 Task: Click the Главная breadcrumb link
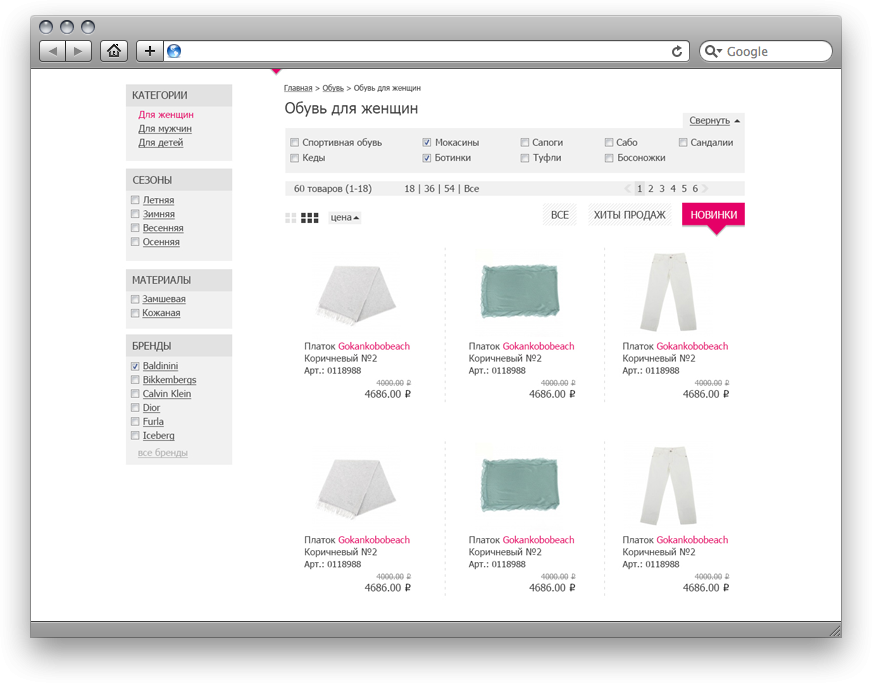(298, 88)
